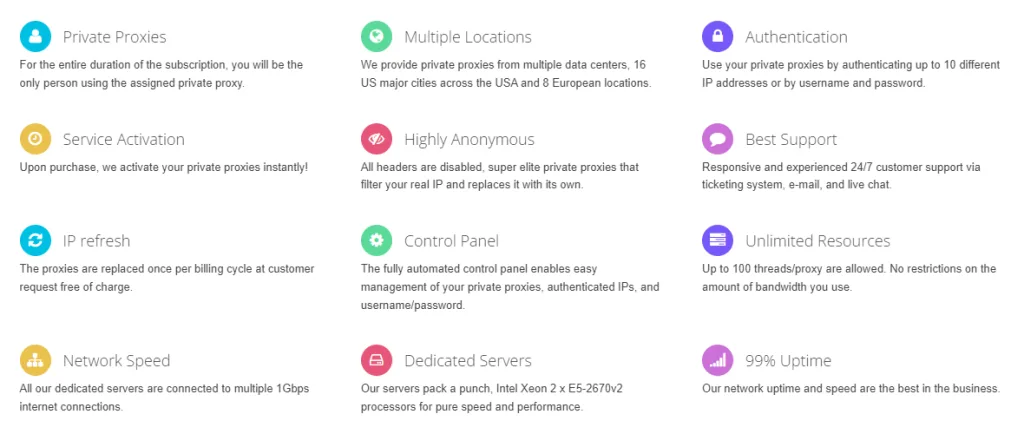Screen dimensions: 1024x434
Task: Click the Unlimited Resources server stack icon
Action: (x=717, y=241)
